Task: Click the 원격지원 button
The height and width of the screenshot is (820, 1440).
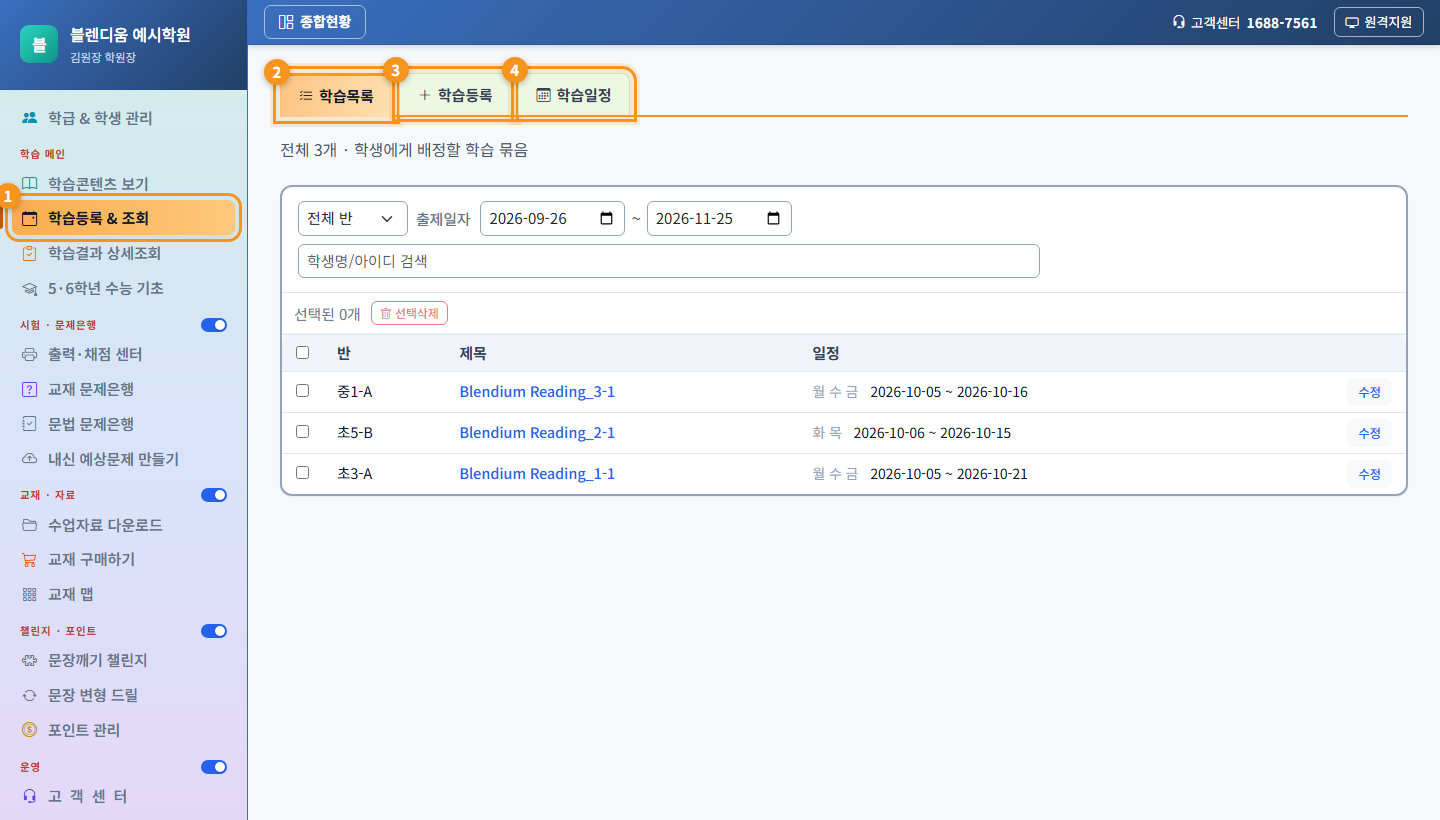Action: click(1379, 22)
